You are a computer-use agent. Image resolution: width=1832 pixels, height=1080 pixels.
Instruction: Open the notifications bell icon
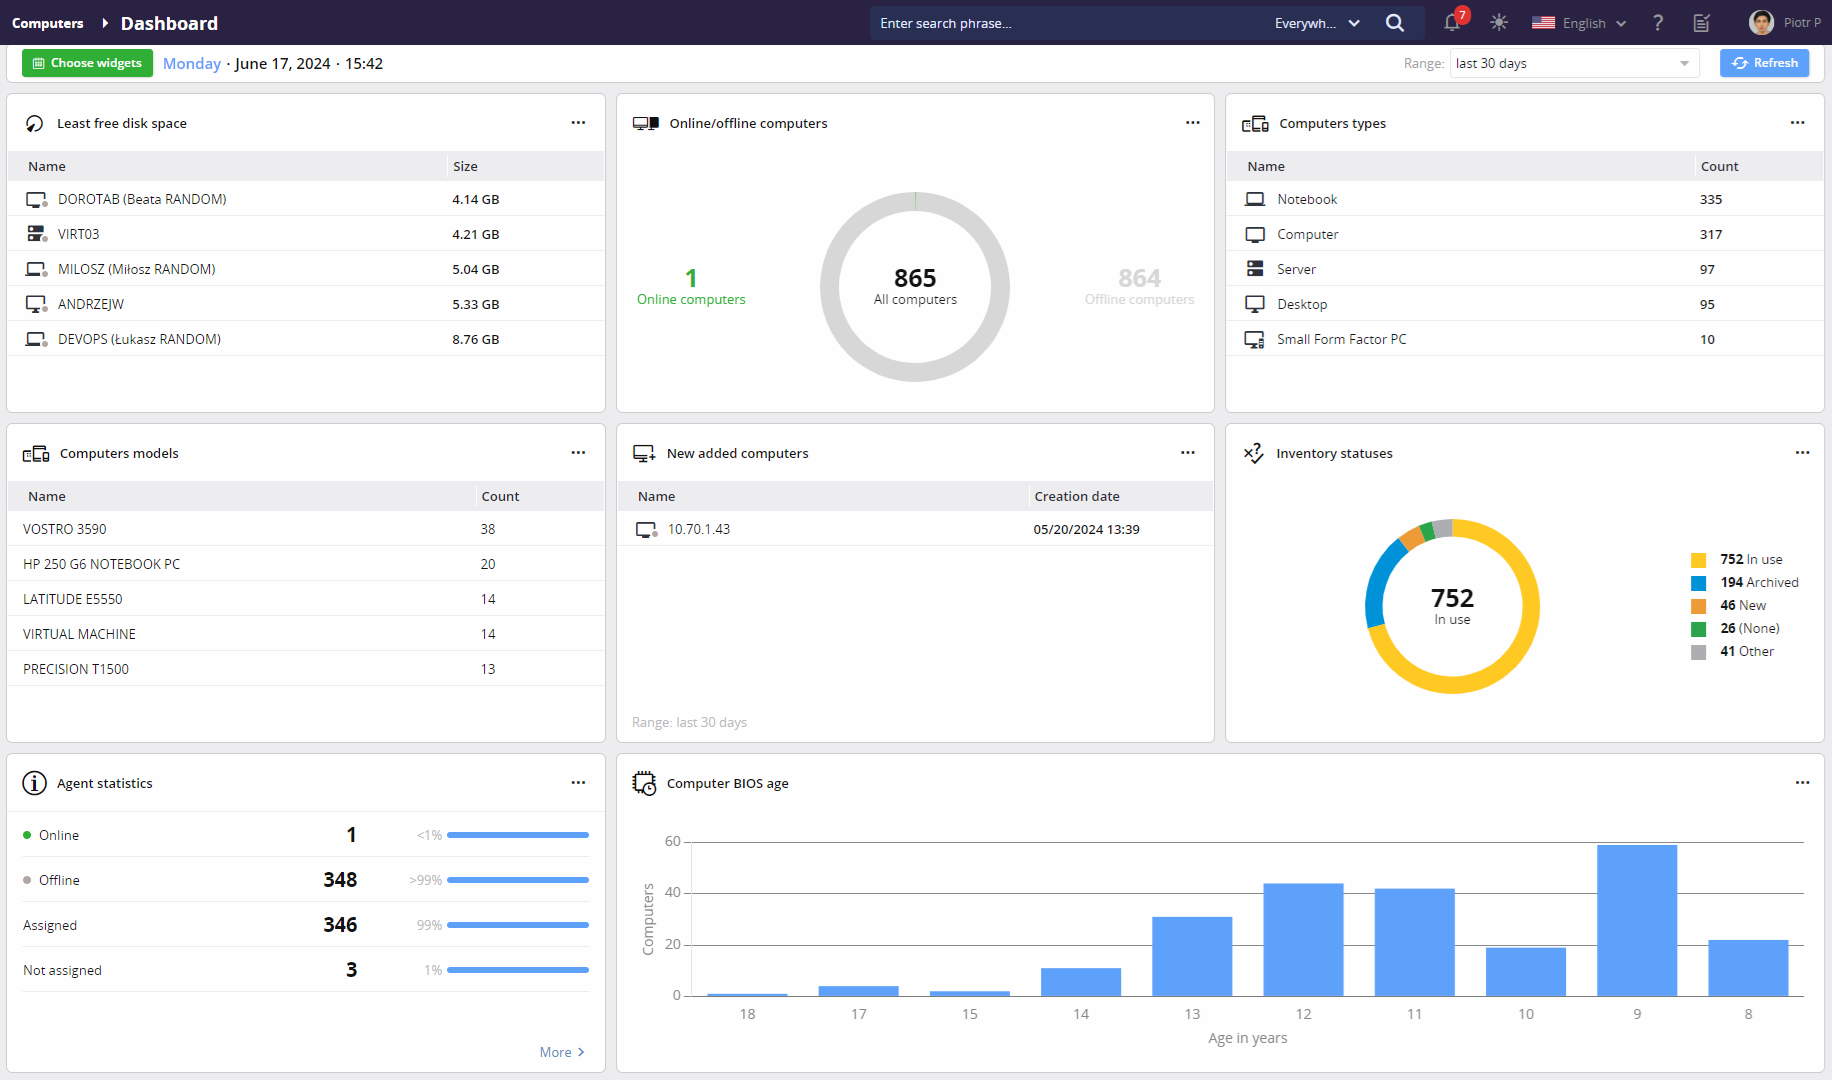[1452, 23]
